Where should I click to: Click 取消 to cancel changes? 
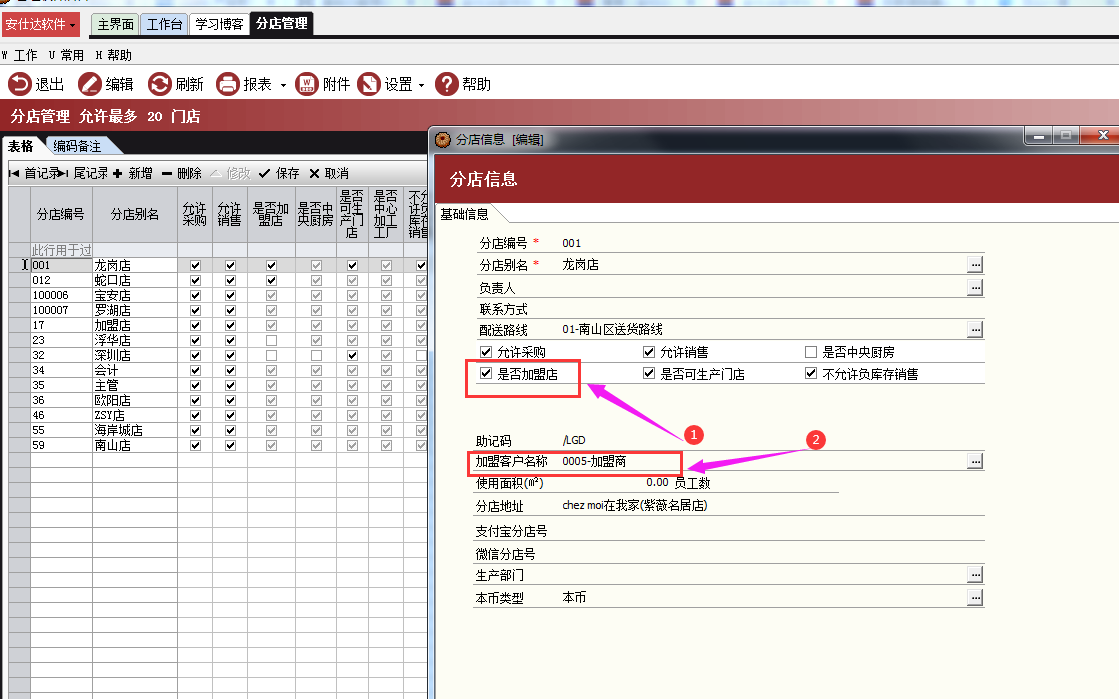[x=329, y=174]
